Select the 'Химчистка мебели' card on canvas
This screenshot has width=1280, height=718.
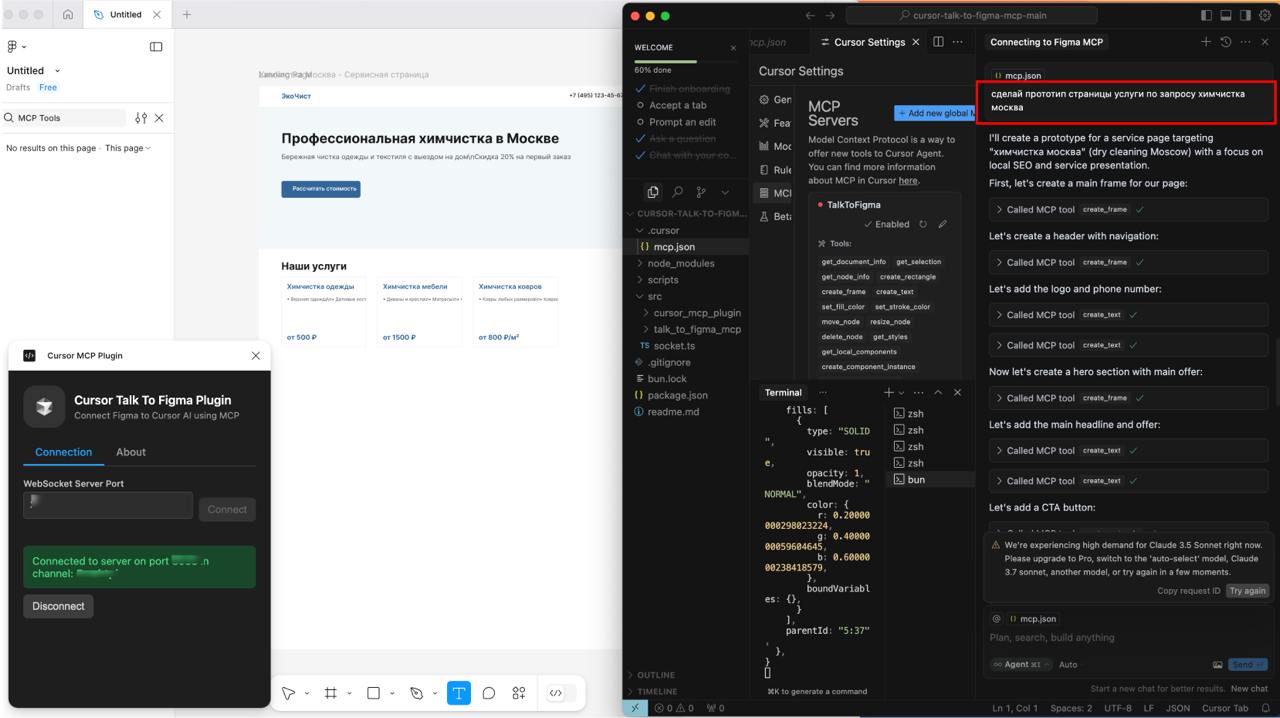point(420,312)
